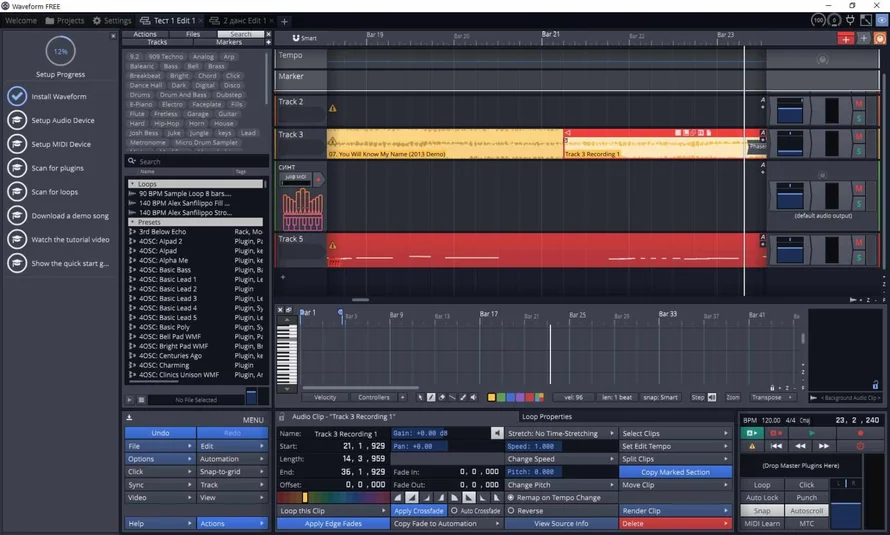890x535 pixels.
Task: Click the Setup Audio Device graduation-cap icon
Action: 16,120
